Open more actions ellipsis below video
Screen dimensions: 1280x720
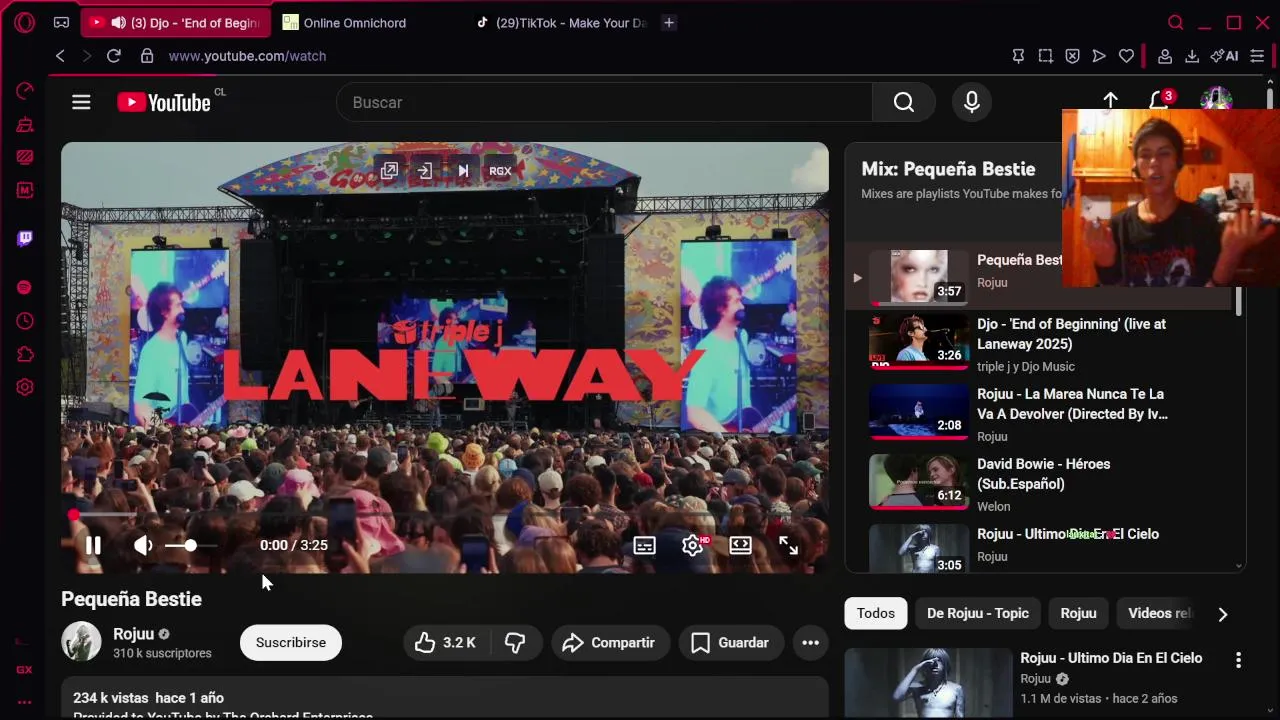pyautogui.click(x=811, y=643)
